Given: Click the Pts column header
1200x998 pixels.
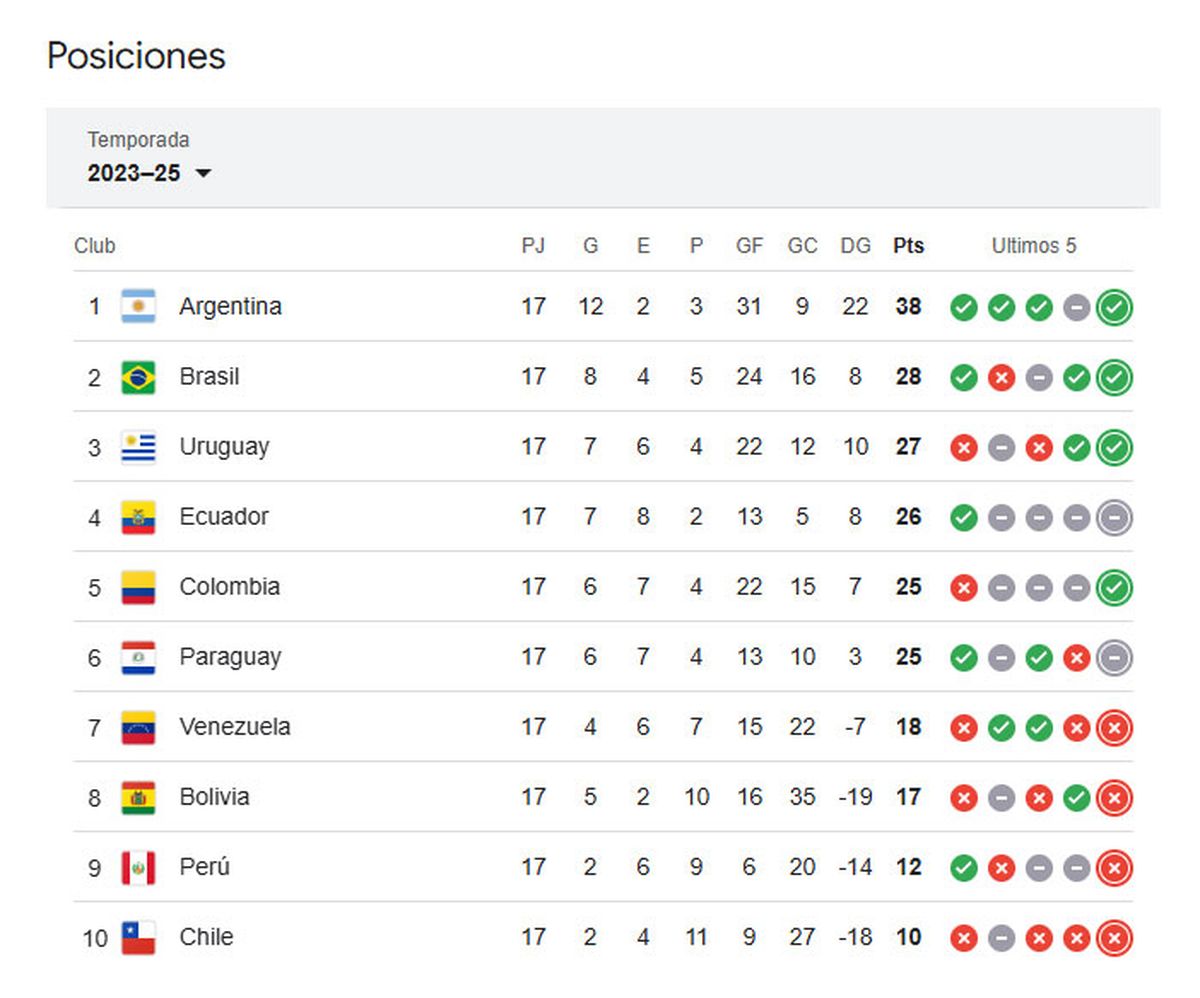Looking at the screenshot, I should pyautogui.click(x=908, y=246).
